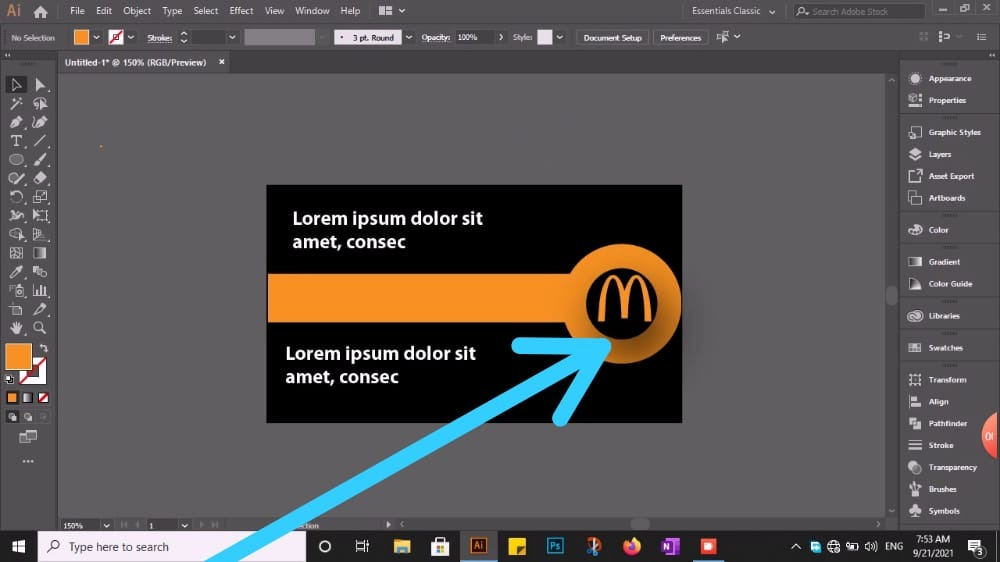Open artboard number dropdown
This screenshot has width=1000, height=562.
point(184,525)
